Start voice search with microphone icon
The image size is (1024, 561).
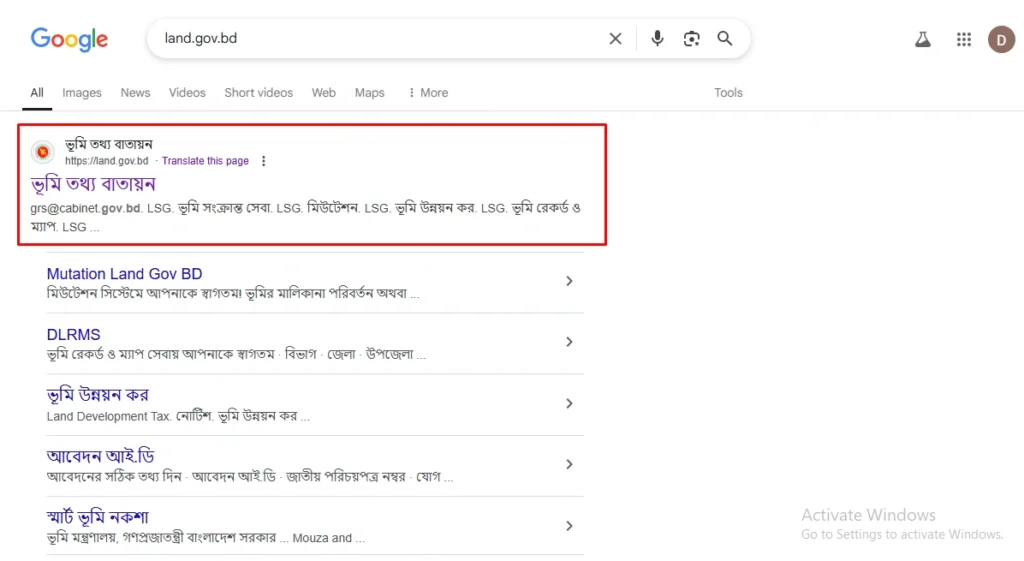[657, 39]
